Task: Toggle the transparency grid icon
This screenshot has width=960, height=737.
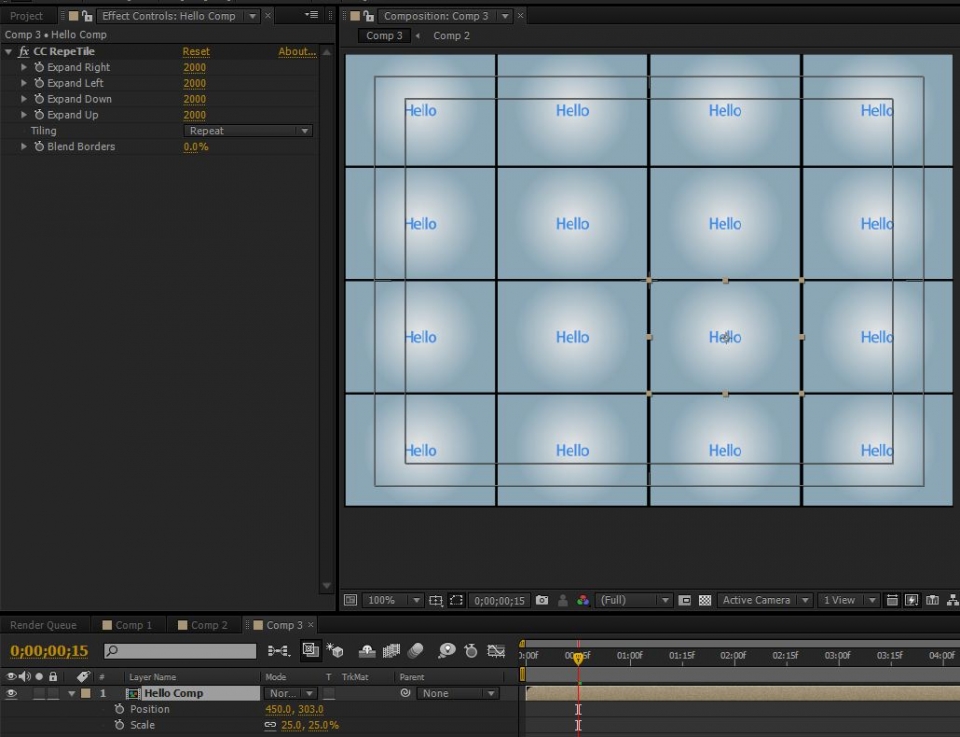Action: [x=705, y=600]
